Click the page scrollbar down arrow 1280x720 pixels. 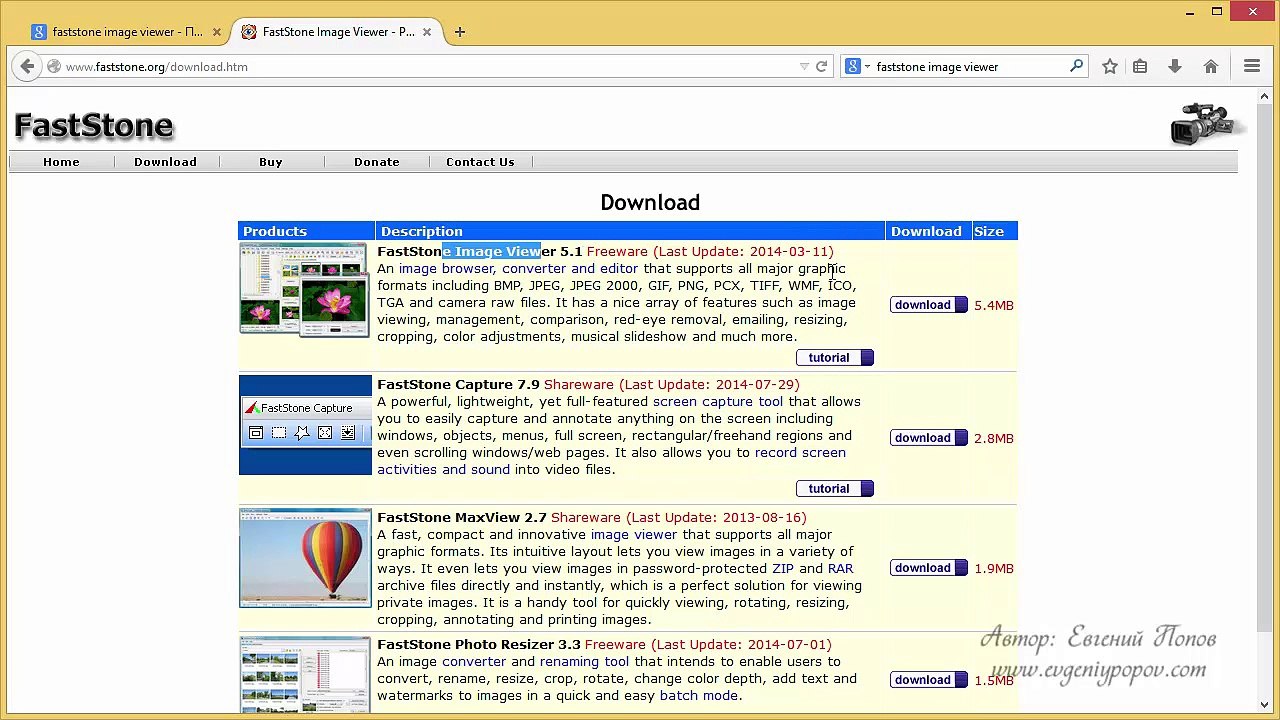pyautogui.click(x=1266, y=704)
